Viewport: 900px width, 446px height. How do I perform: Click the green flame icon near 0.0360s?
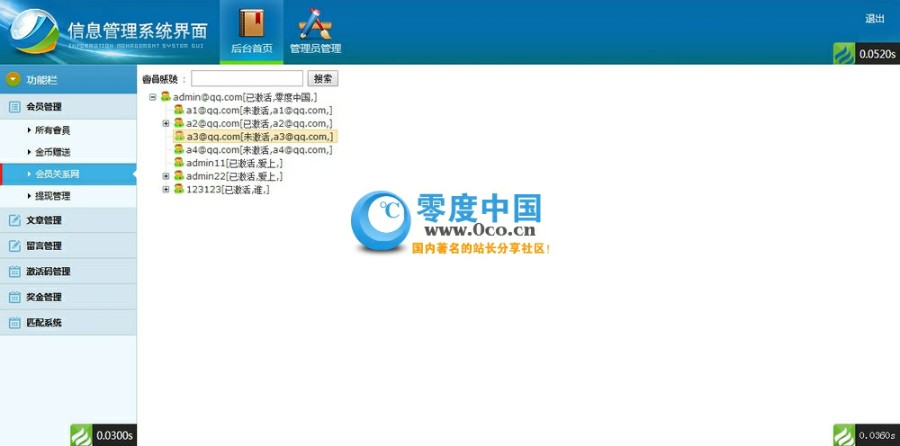tap(844, 435)
